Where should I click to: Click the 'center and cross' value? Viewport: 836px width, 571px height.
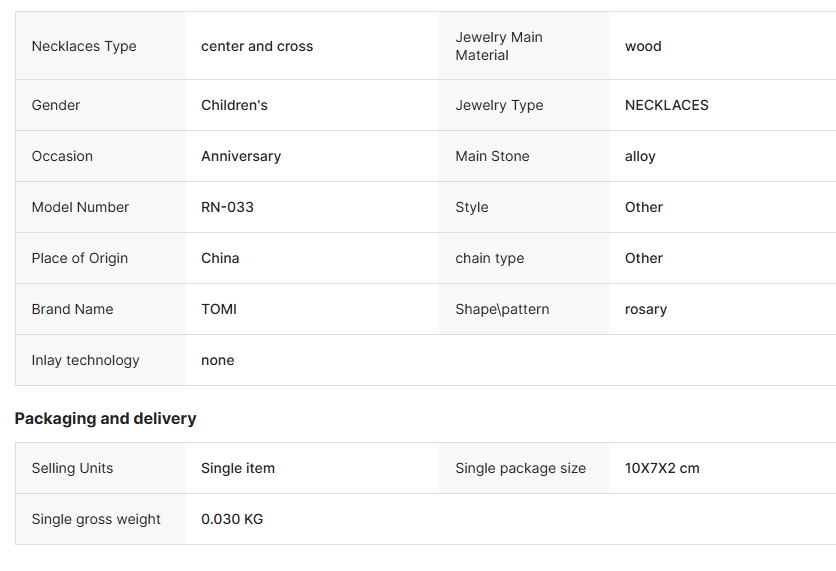click(257, 46)
